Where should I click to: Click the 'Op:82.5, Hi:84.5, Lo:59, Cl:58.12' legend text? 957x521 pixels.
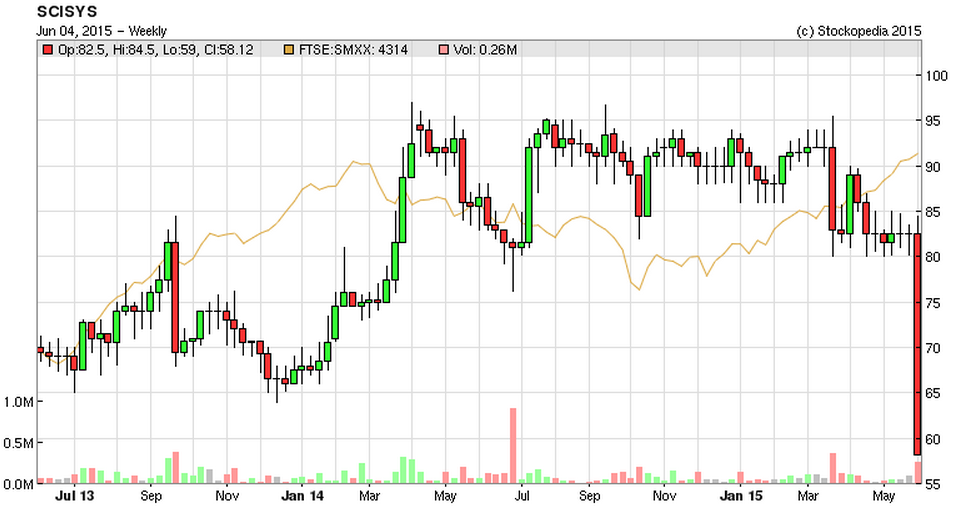pyautogui.click(x=155, y=50)
